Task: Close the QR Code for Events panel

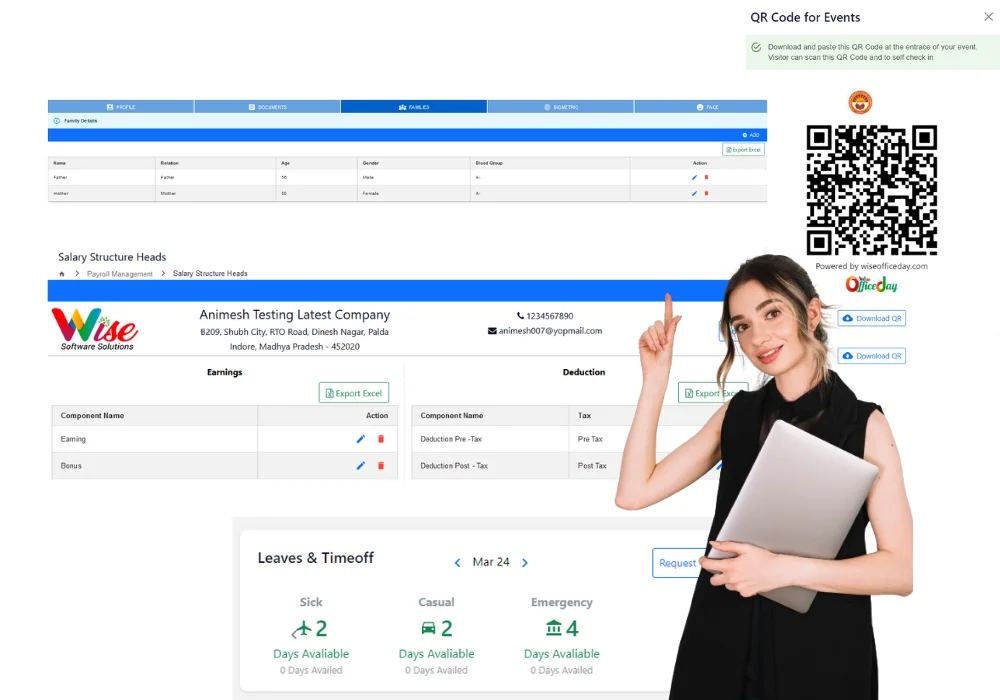Action: [989, 17]
